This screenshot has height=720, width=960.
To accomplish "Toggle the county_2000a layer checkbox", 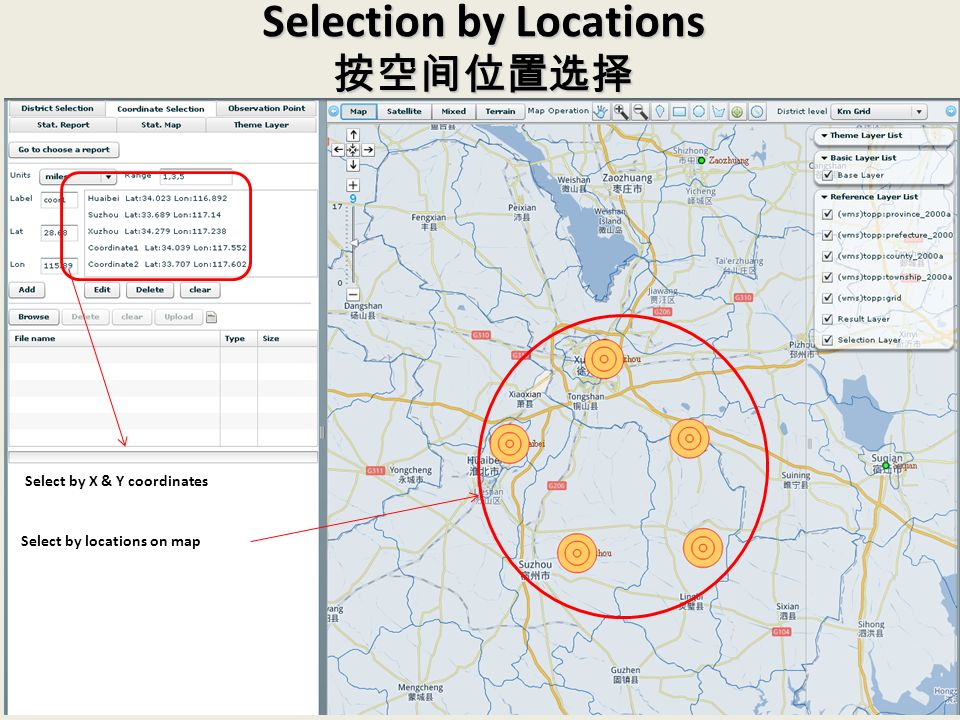I will [828, 256].
